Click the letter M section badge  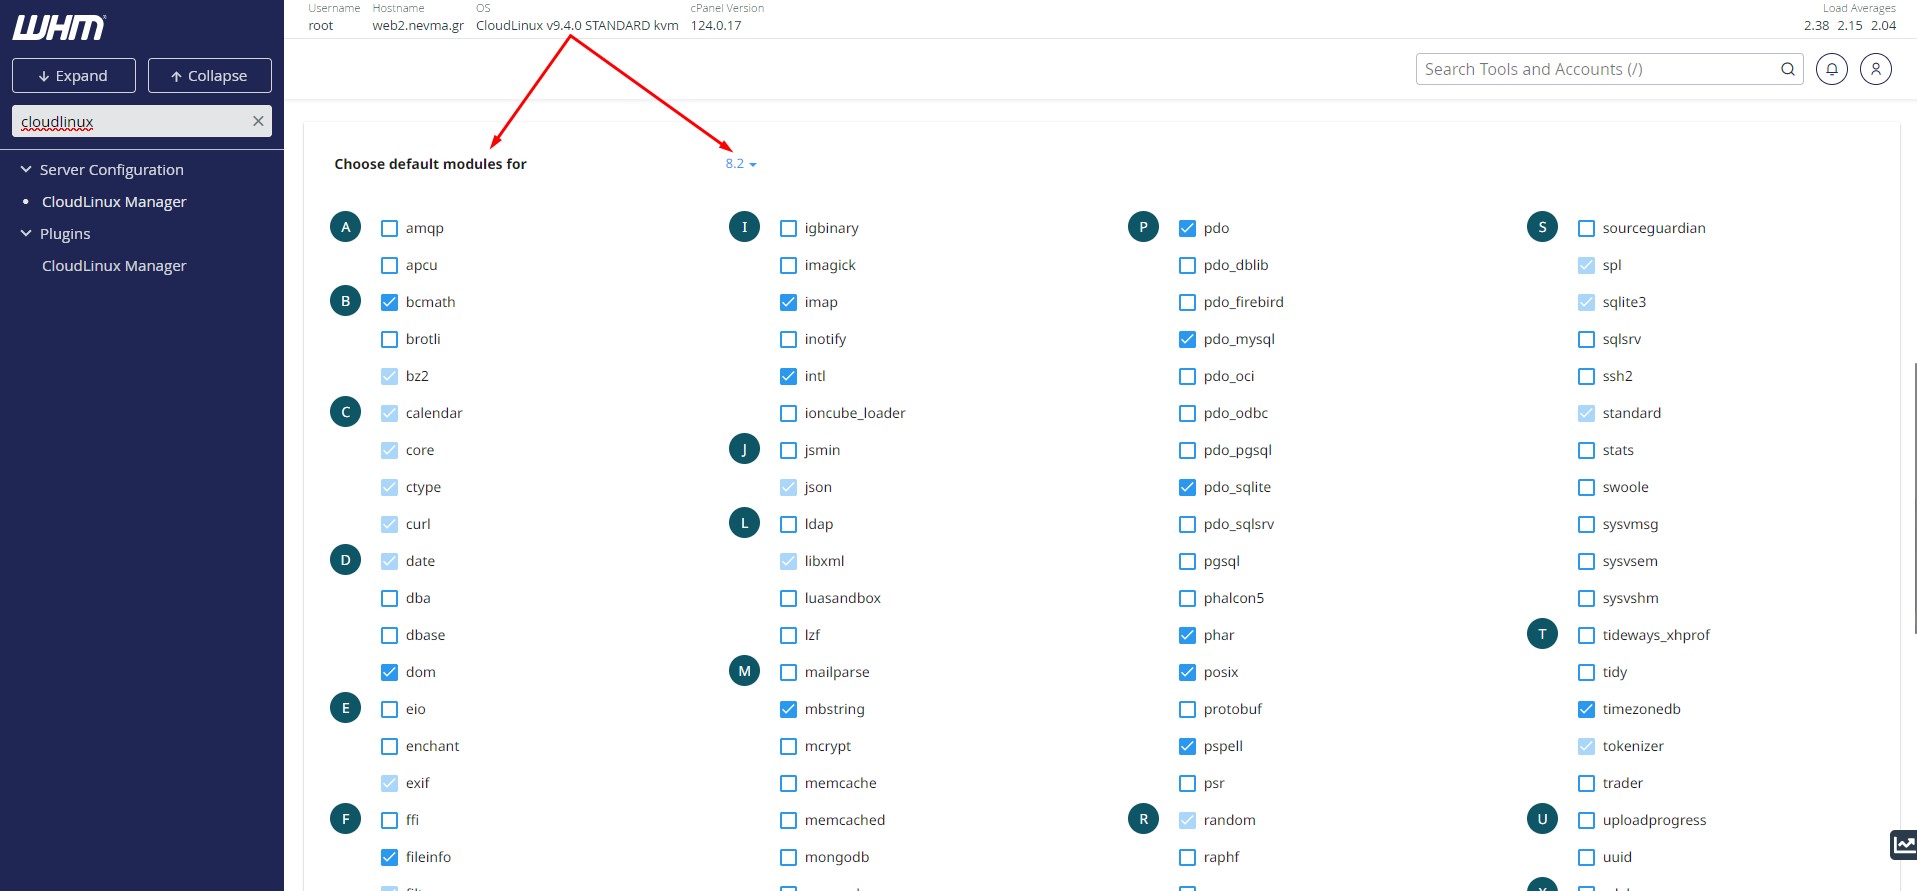pyautogui.click(x=744, y=671)
